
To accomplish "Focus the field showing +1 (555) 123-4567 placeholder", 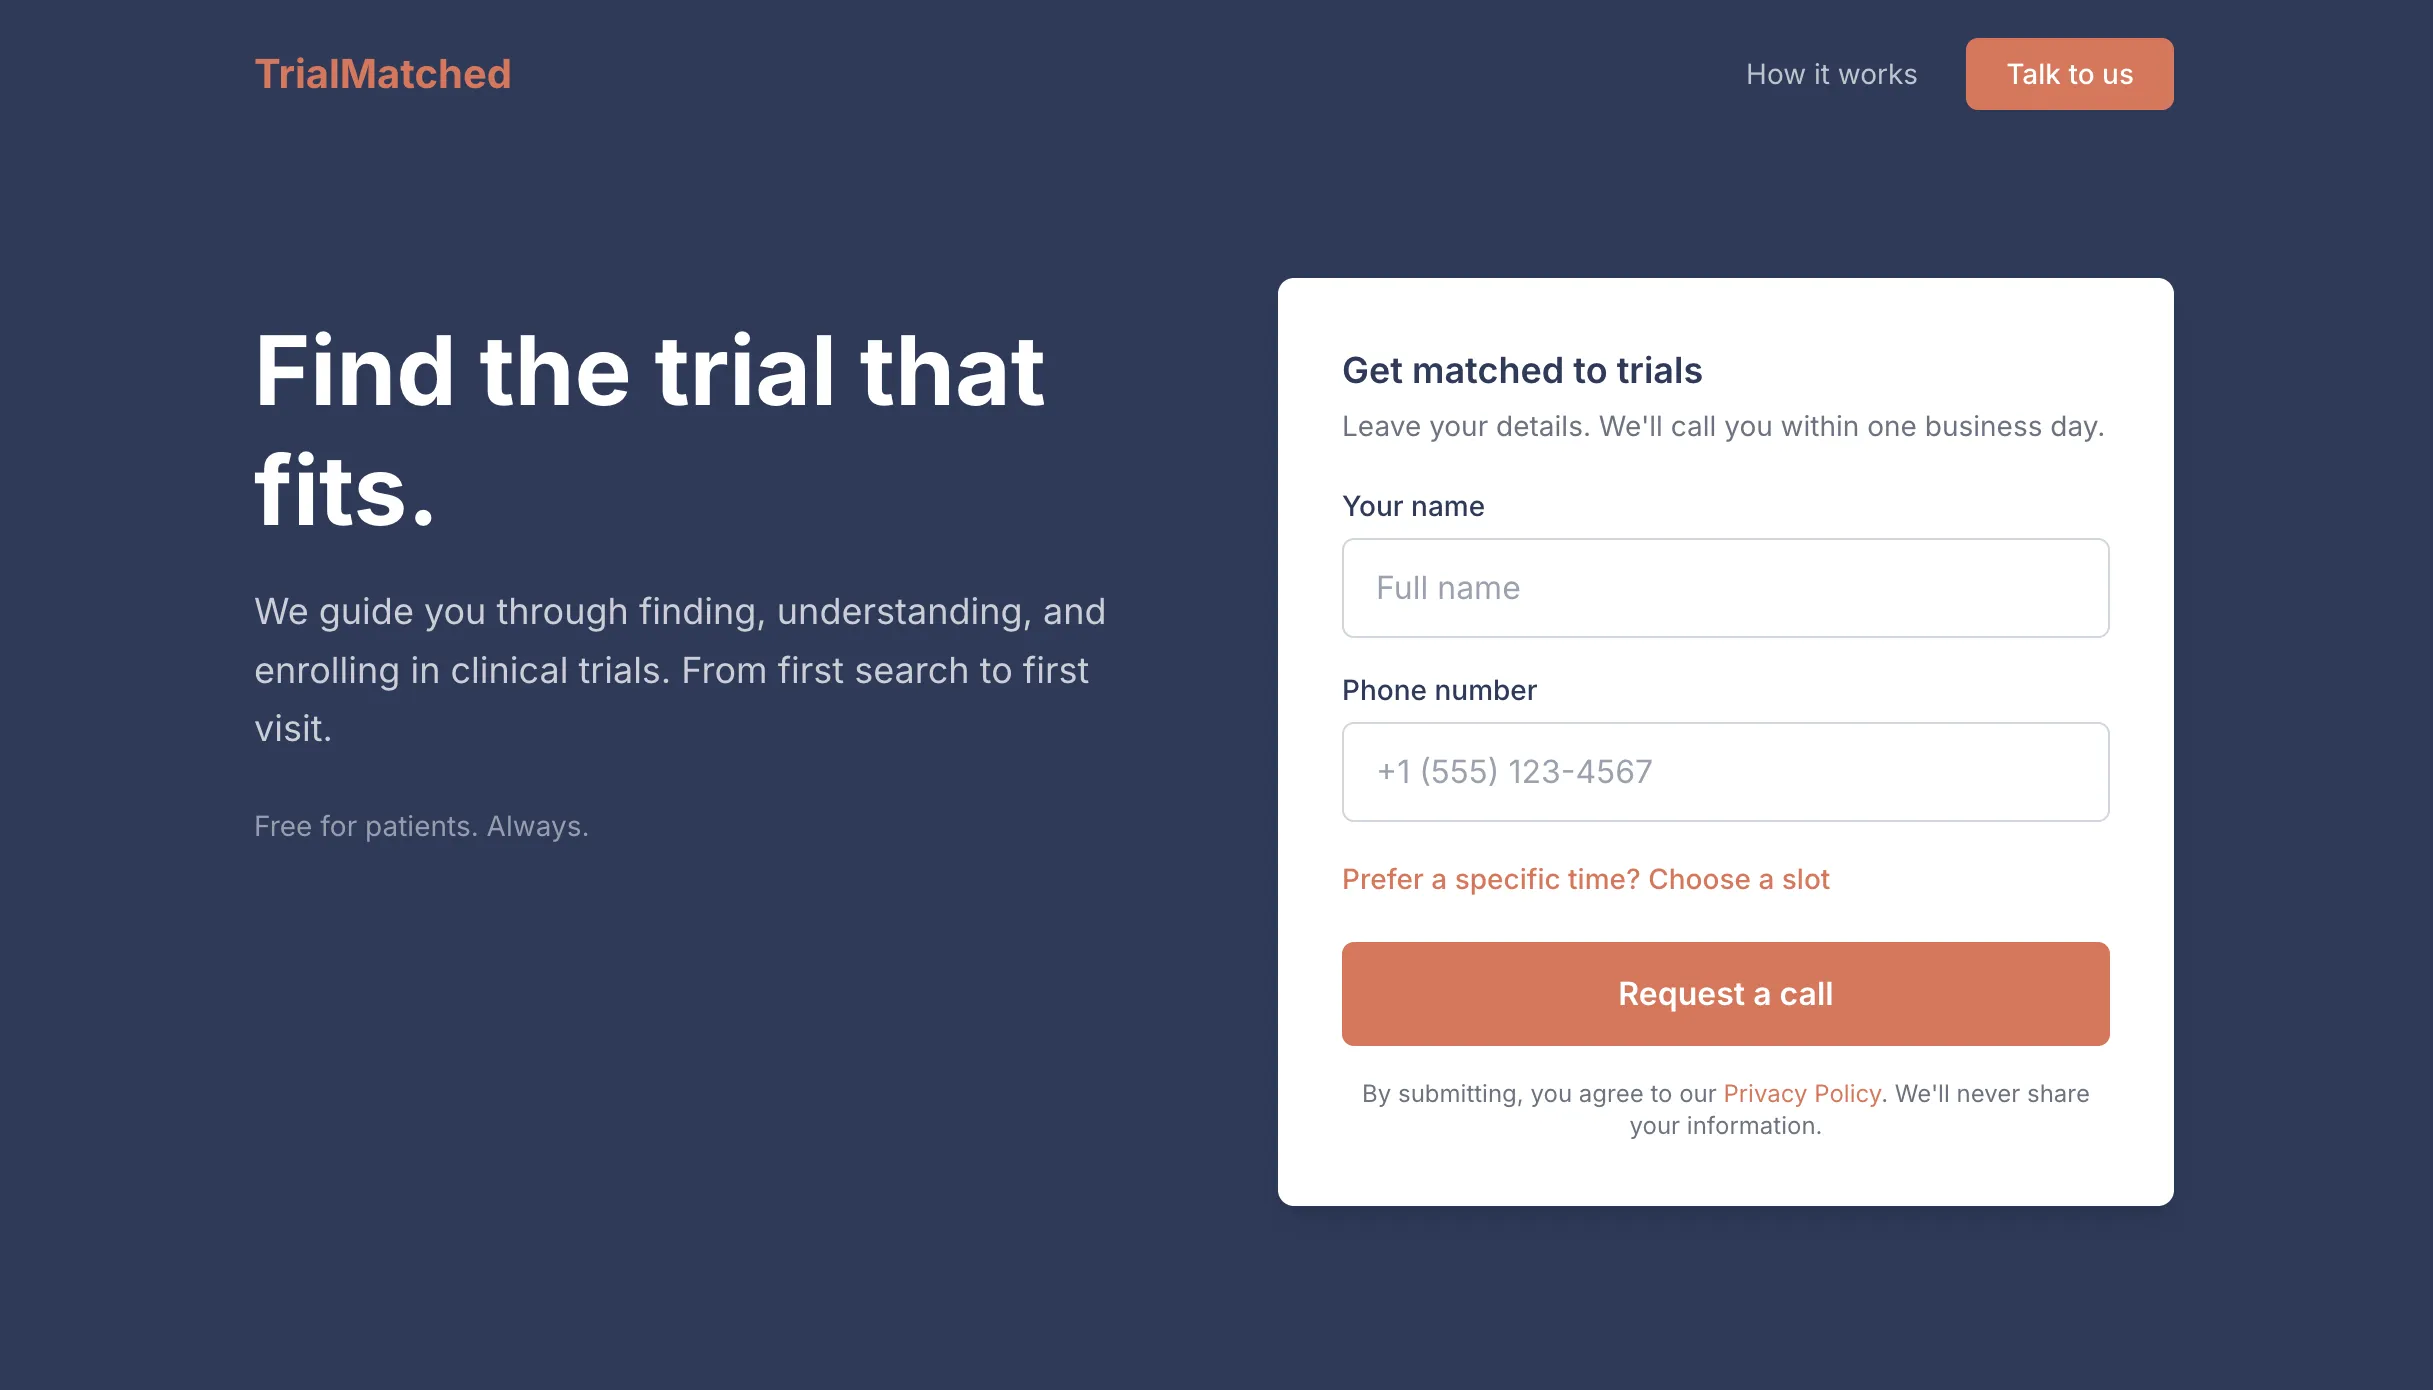I will [x=1724, y=771].
